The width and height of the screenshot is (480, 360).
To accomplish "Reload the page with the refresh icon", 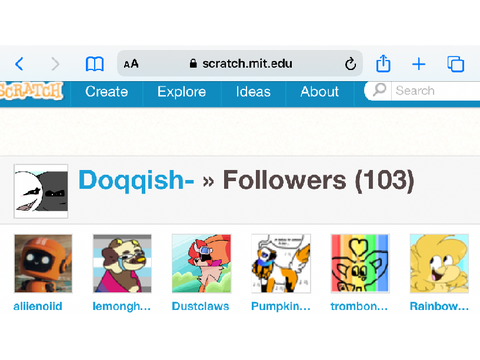I will [350, 64].
